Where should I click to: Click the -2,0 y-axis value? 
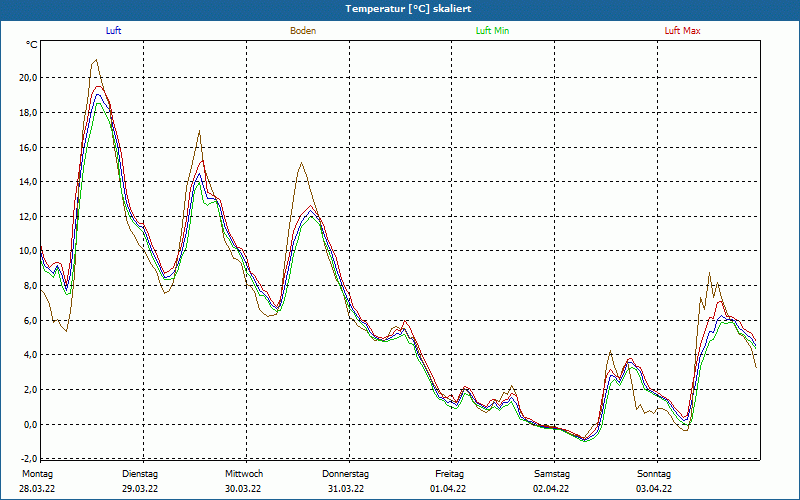point(29,458)
